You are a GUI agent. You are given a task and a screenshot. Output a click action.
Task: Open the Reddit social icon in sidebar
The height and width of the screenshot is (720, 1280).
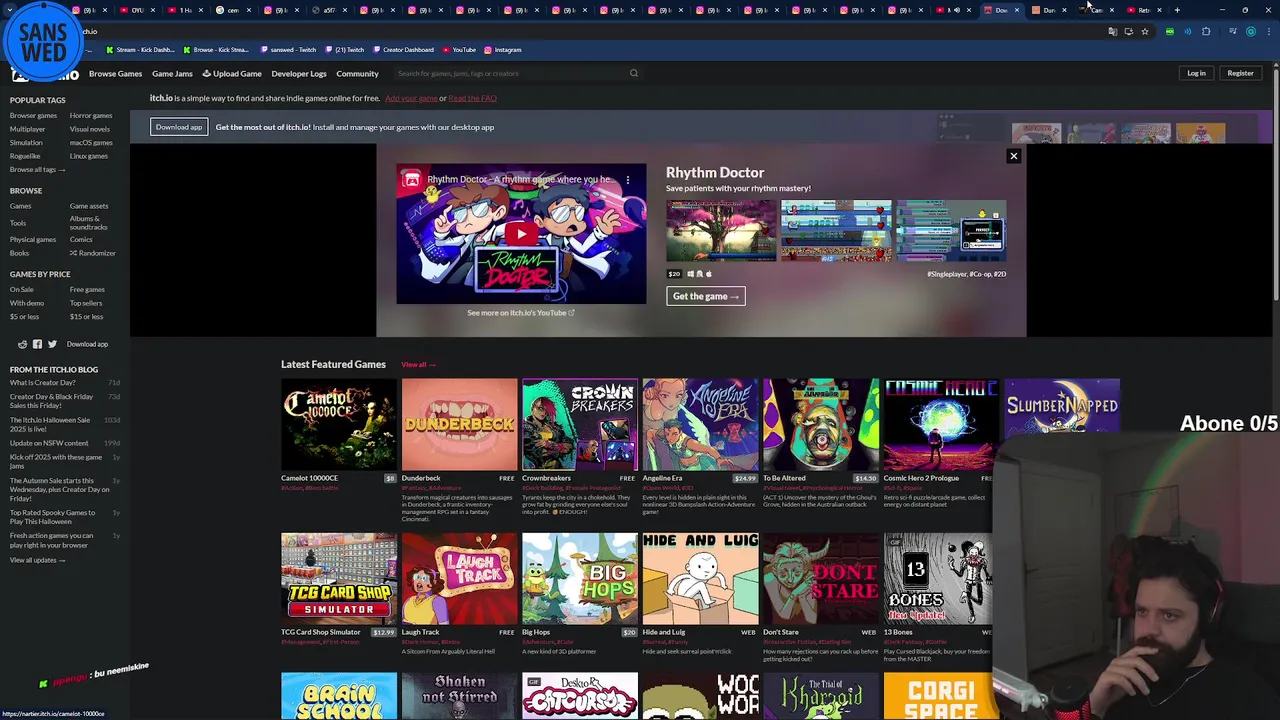(22, 344)
